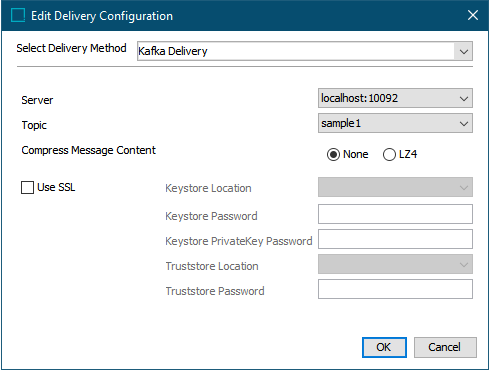Screen dimensions: 489x370
Task: Expand the Topic sample1 dropdown
Action: coord(464,124)
